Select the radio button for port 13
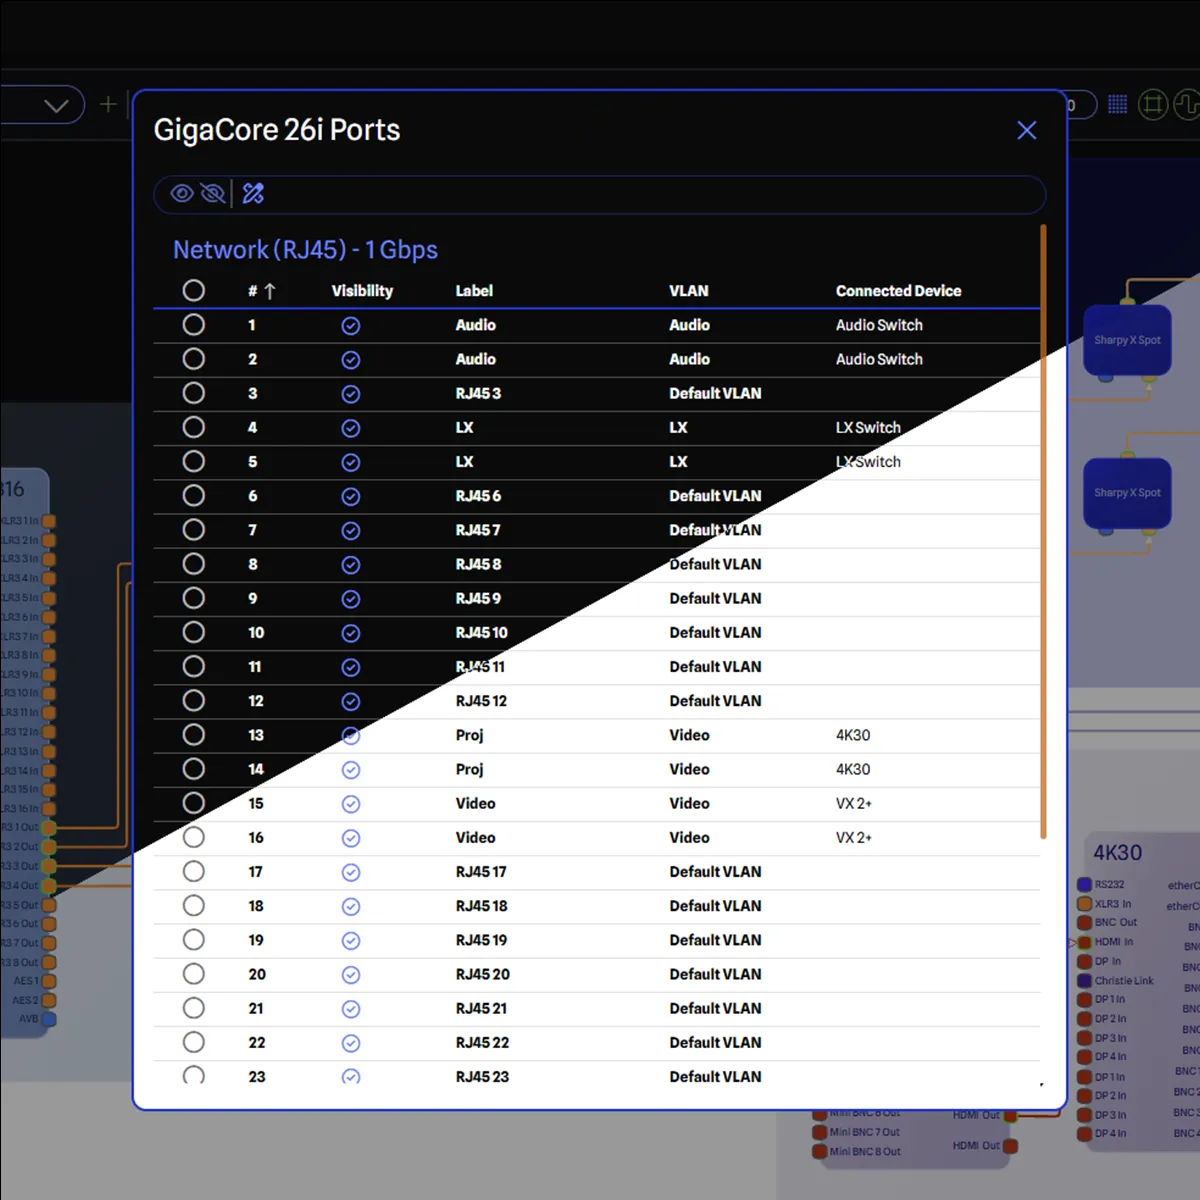 click(x=194, y=735)
